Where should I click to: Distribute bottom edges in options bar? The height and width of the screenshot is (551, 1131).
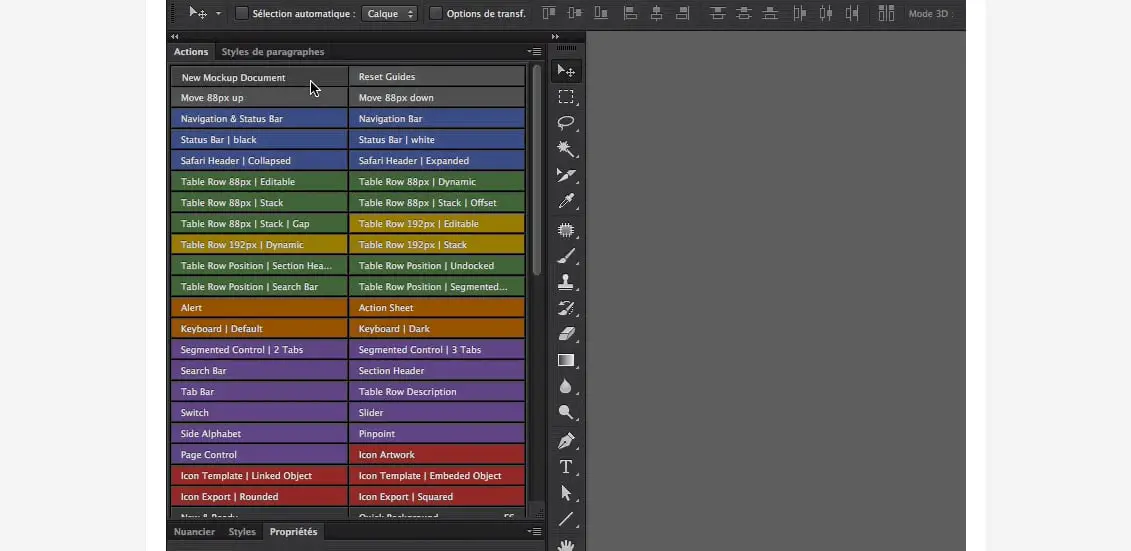pyautogui.click(x=770, y=13)
